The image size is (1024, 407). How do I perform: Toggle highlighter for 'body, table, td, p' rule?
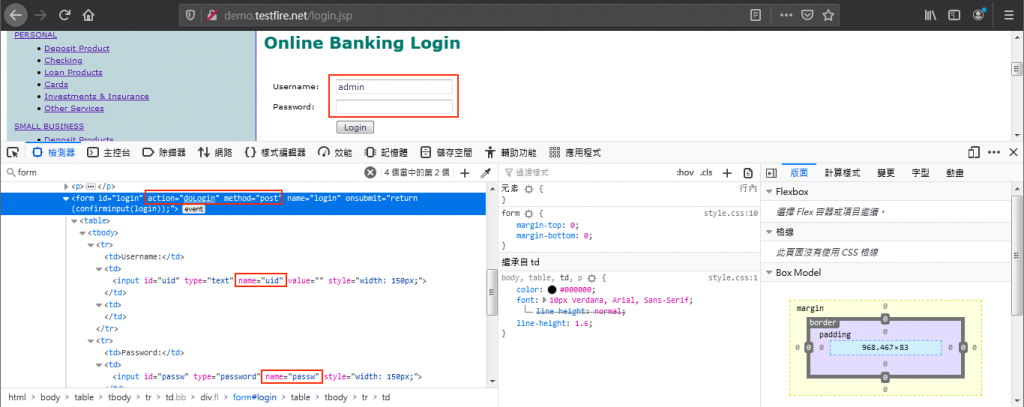(592, 278)
